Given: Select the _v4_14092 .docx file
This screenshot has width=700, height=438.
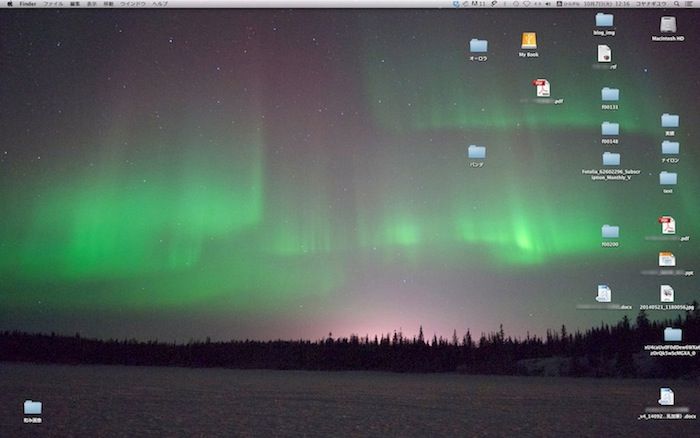Looking at the screenshot, I should click(666, 396).
